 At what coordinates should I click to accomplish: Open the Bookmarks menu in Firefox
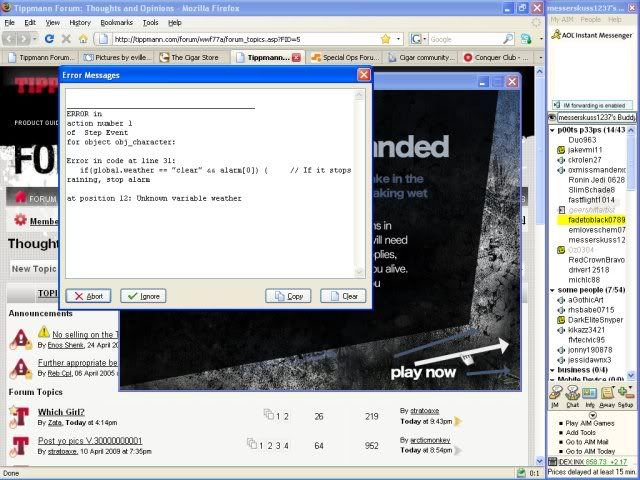coord(116,21)
